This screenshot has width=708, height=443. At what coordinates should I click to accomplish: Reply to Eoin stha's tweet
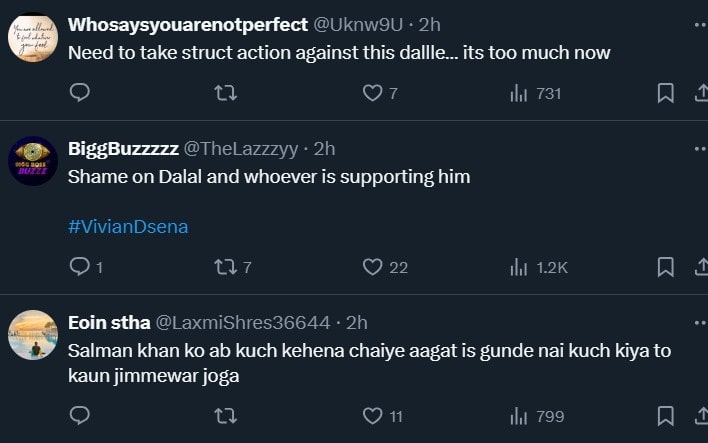(x=80, y=415)
